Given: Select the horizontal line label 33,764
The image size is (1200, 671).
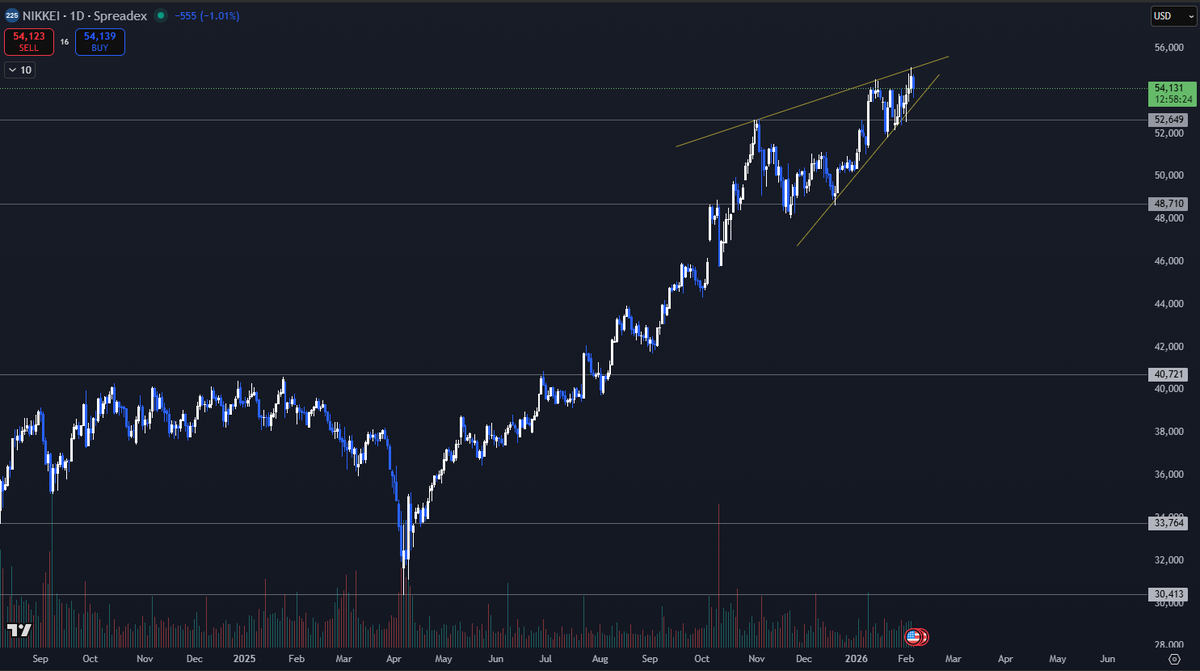Looking at the screenshot, I should (1169, 522).
